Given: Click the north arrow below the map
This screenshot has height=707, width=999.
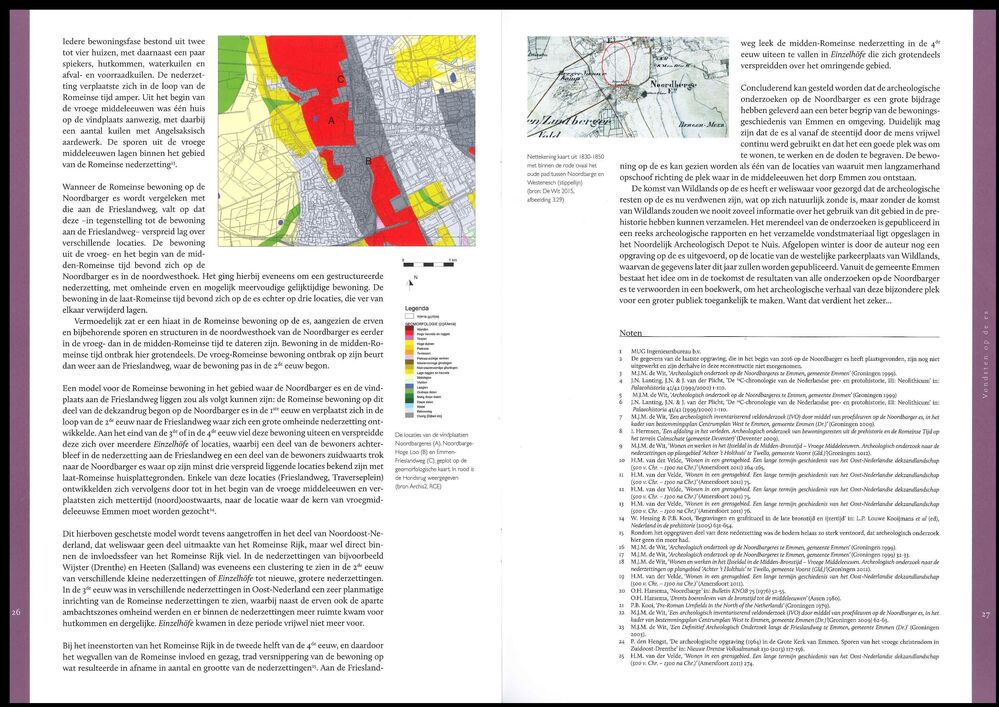Looking at the screenshot, I should pos(410,284).
